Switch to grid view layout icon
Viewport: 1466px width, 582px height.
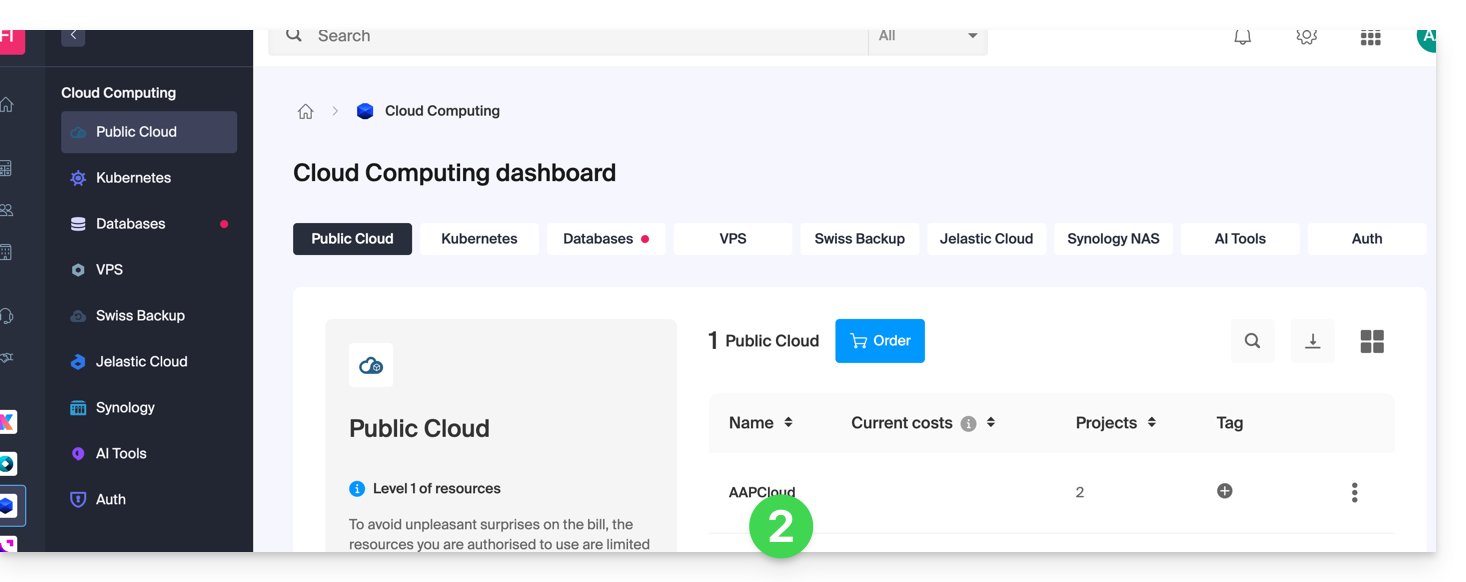tap(1372, 341)
